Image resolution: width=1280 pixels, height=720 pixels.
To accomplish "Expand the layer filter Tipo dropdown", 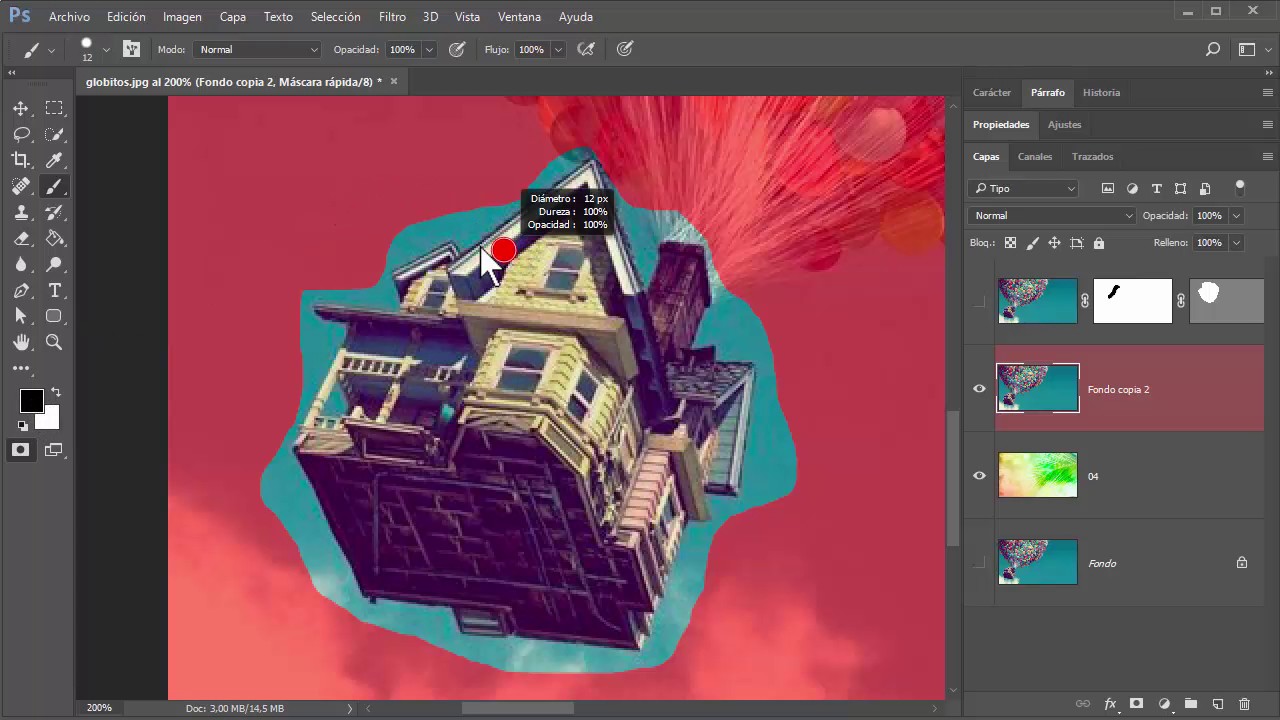I will (1024, 188).
